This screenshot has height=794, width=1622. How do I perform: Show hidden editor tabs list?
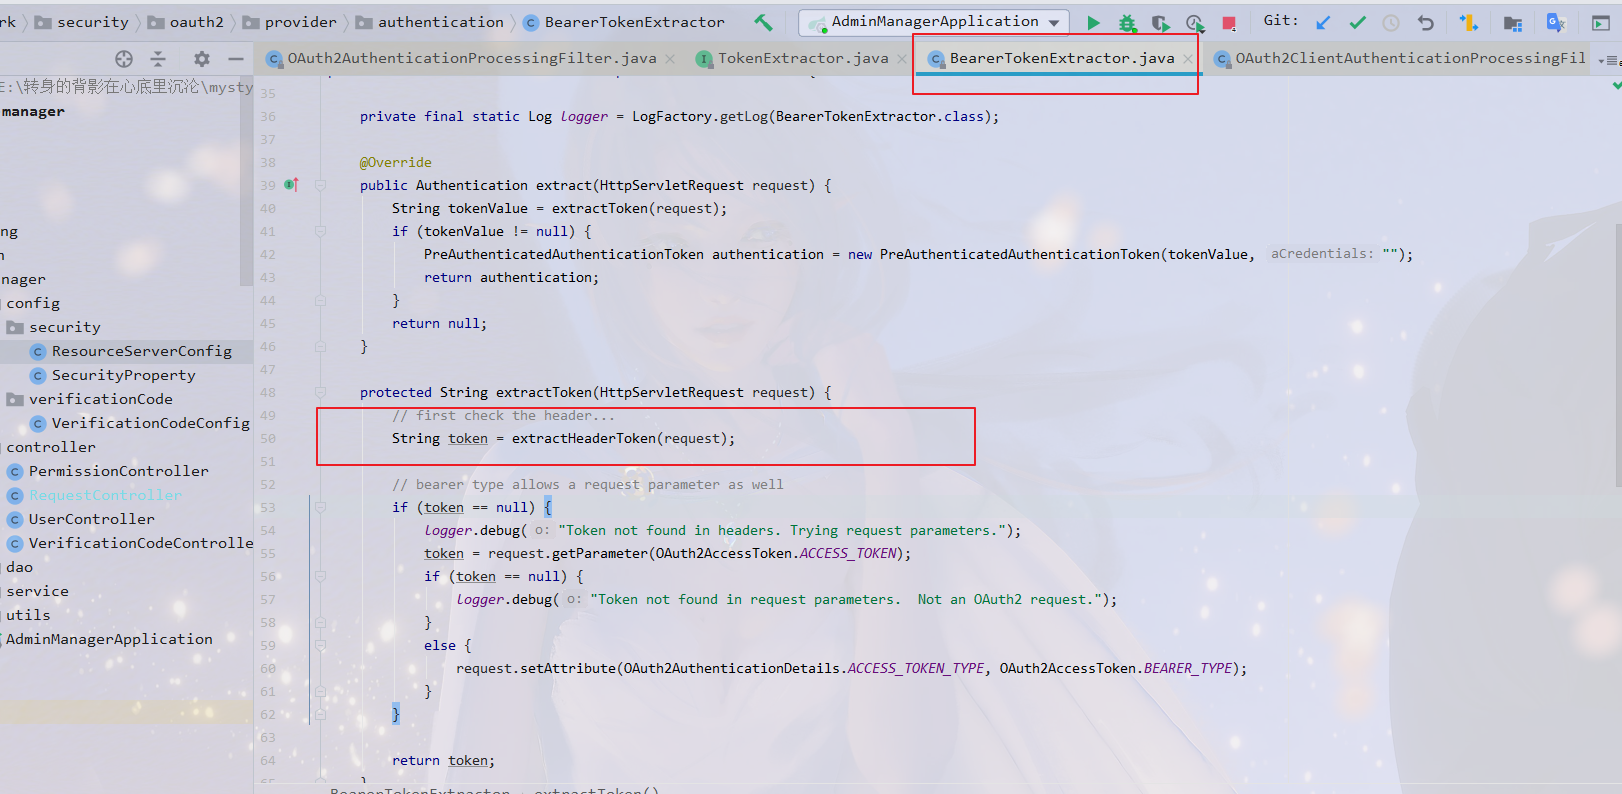tap(1607, 60)
